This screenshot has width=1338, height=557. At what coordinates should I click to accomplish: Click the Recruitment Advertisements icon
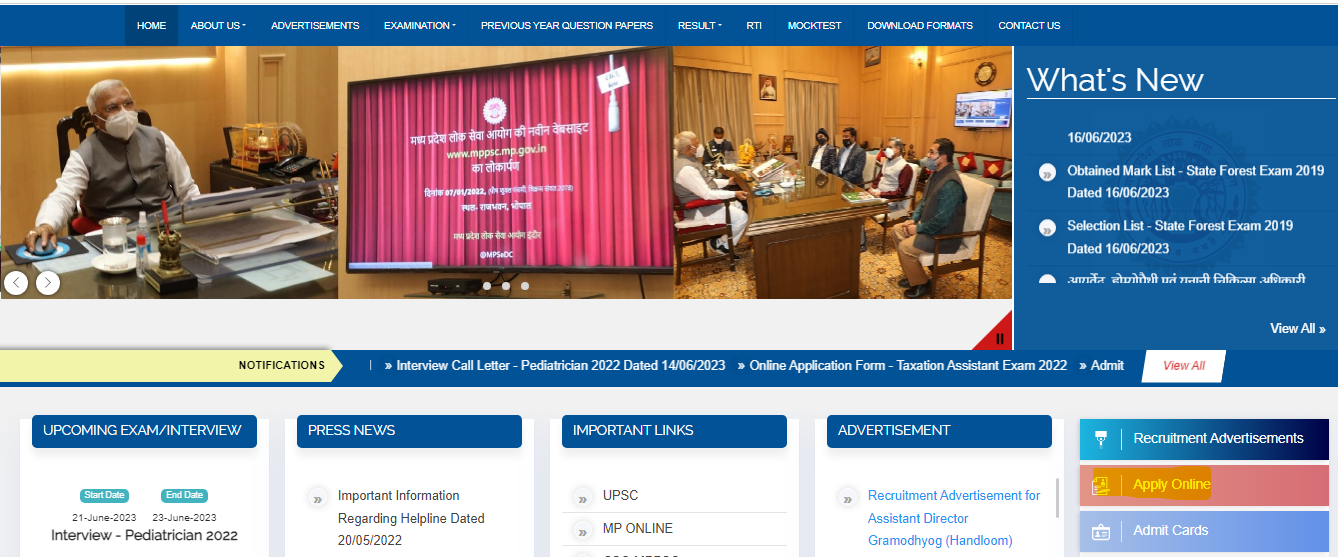[1101, 439]
